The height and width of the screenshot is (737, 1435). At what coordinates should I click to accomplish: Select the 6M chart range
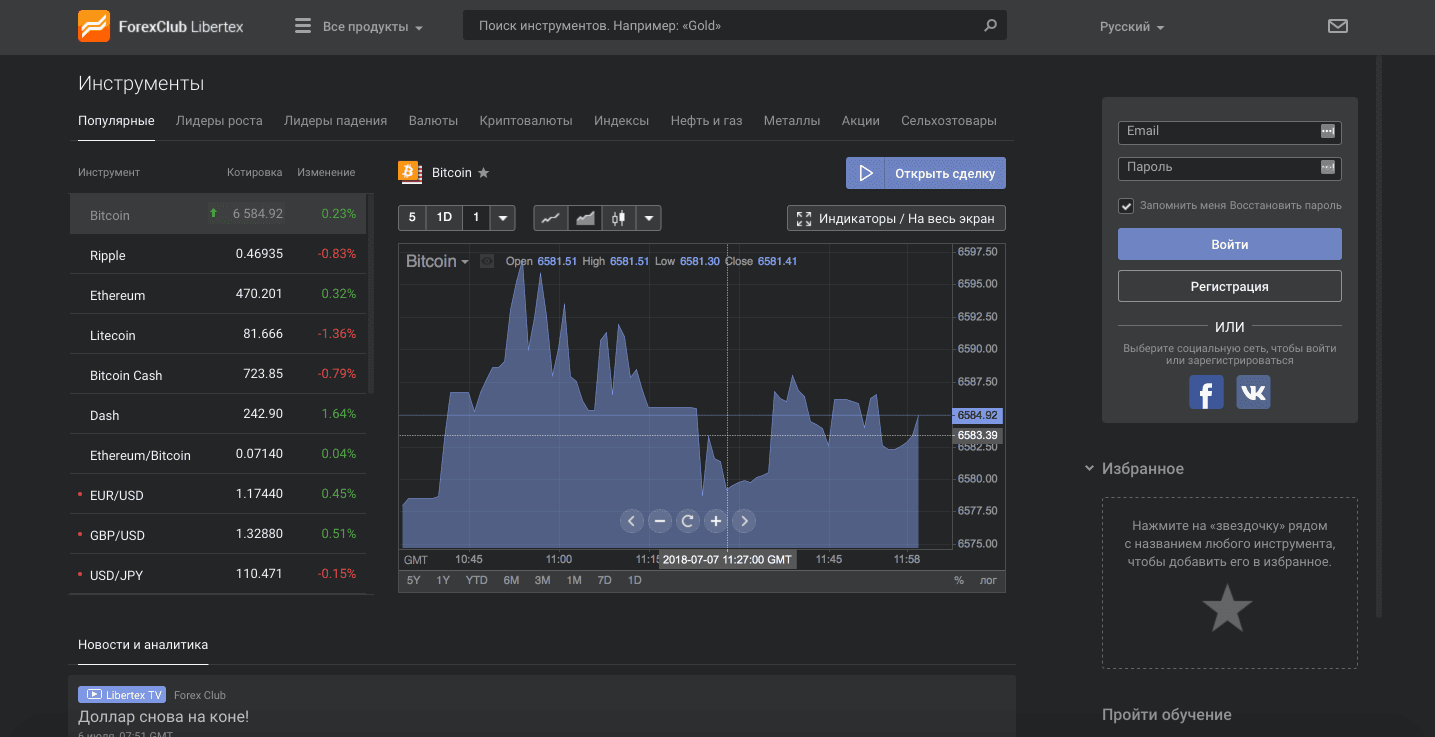[511, 580]
